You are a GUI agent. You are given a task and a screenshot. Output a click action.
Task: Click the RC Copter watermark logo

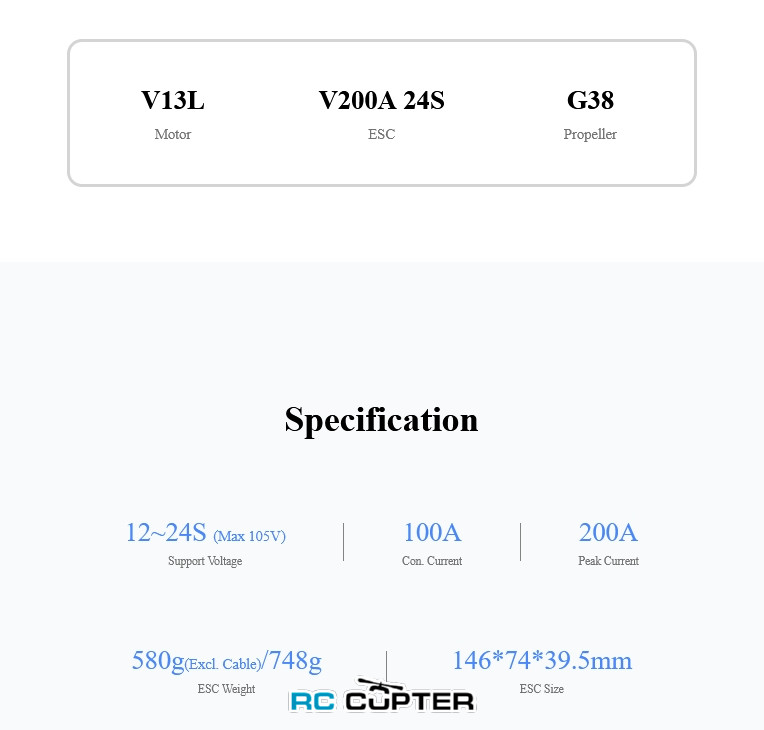(382, 697)
